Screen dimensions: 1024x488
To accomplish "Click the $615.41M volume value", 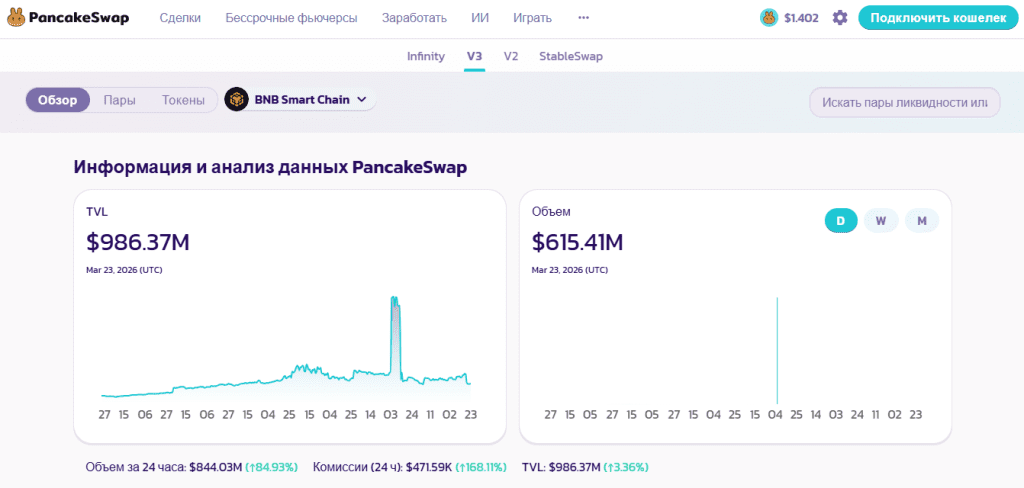I will click(577, 242).
